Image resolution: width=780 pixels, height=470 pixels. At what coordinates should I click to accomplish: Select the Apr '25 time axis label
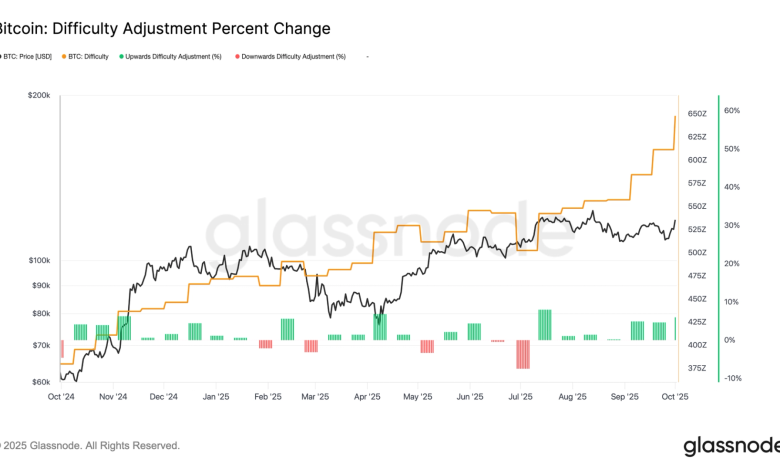367,397
